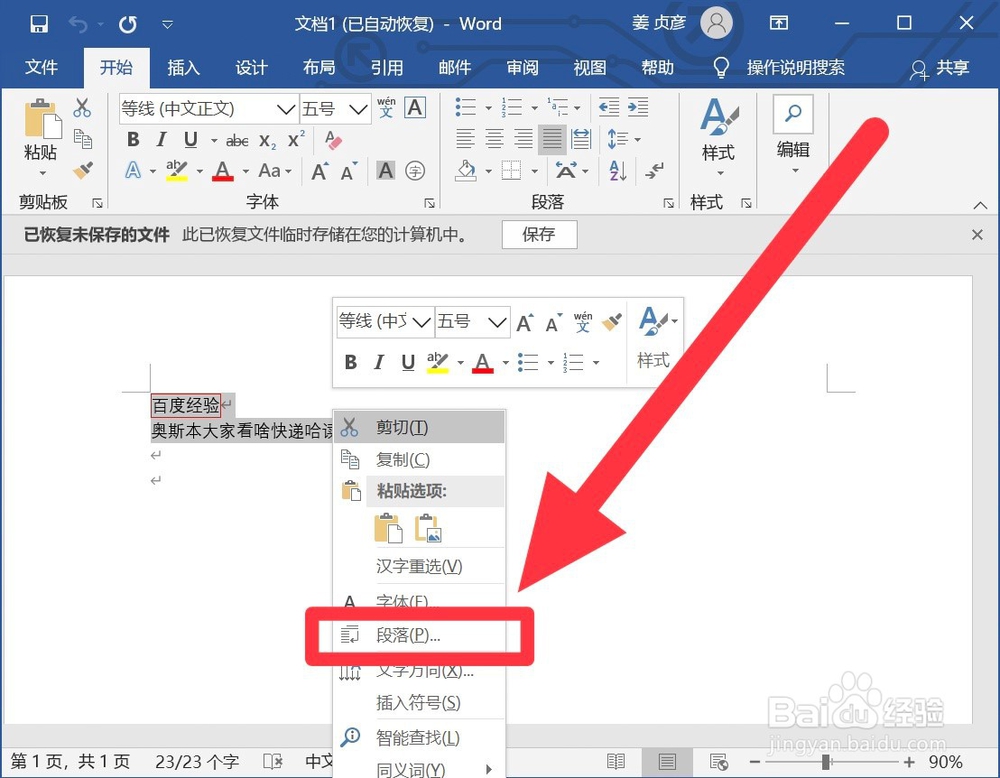Center-align the selected paragraph

tap(493, 139)
